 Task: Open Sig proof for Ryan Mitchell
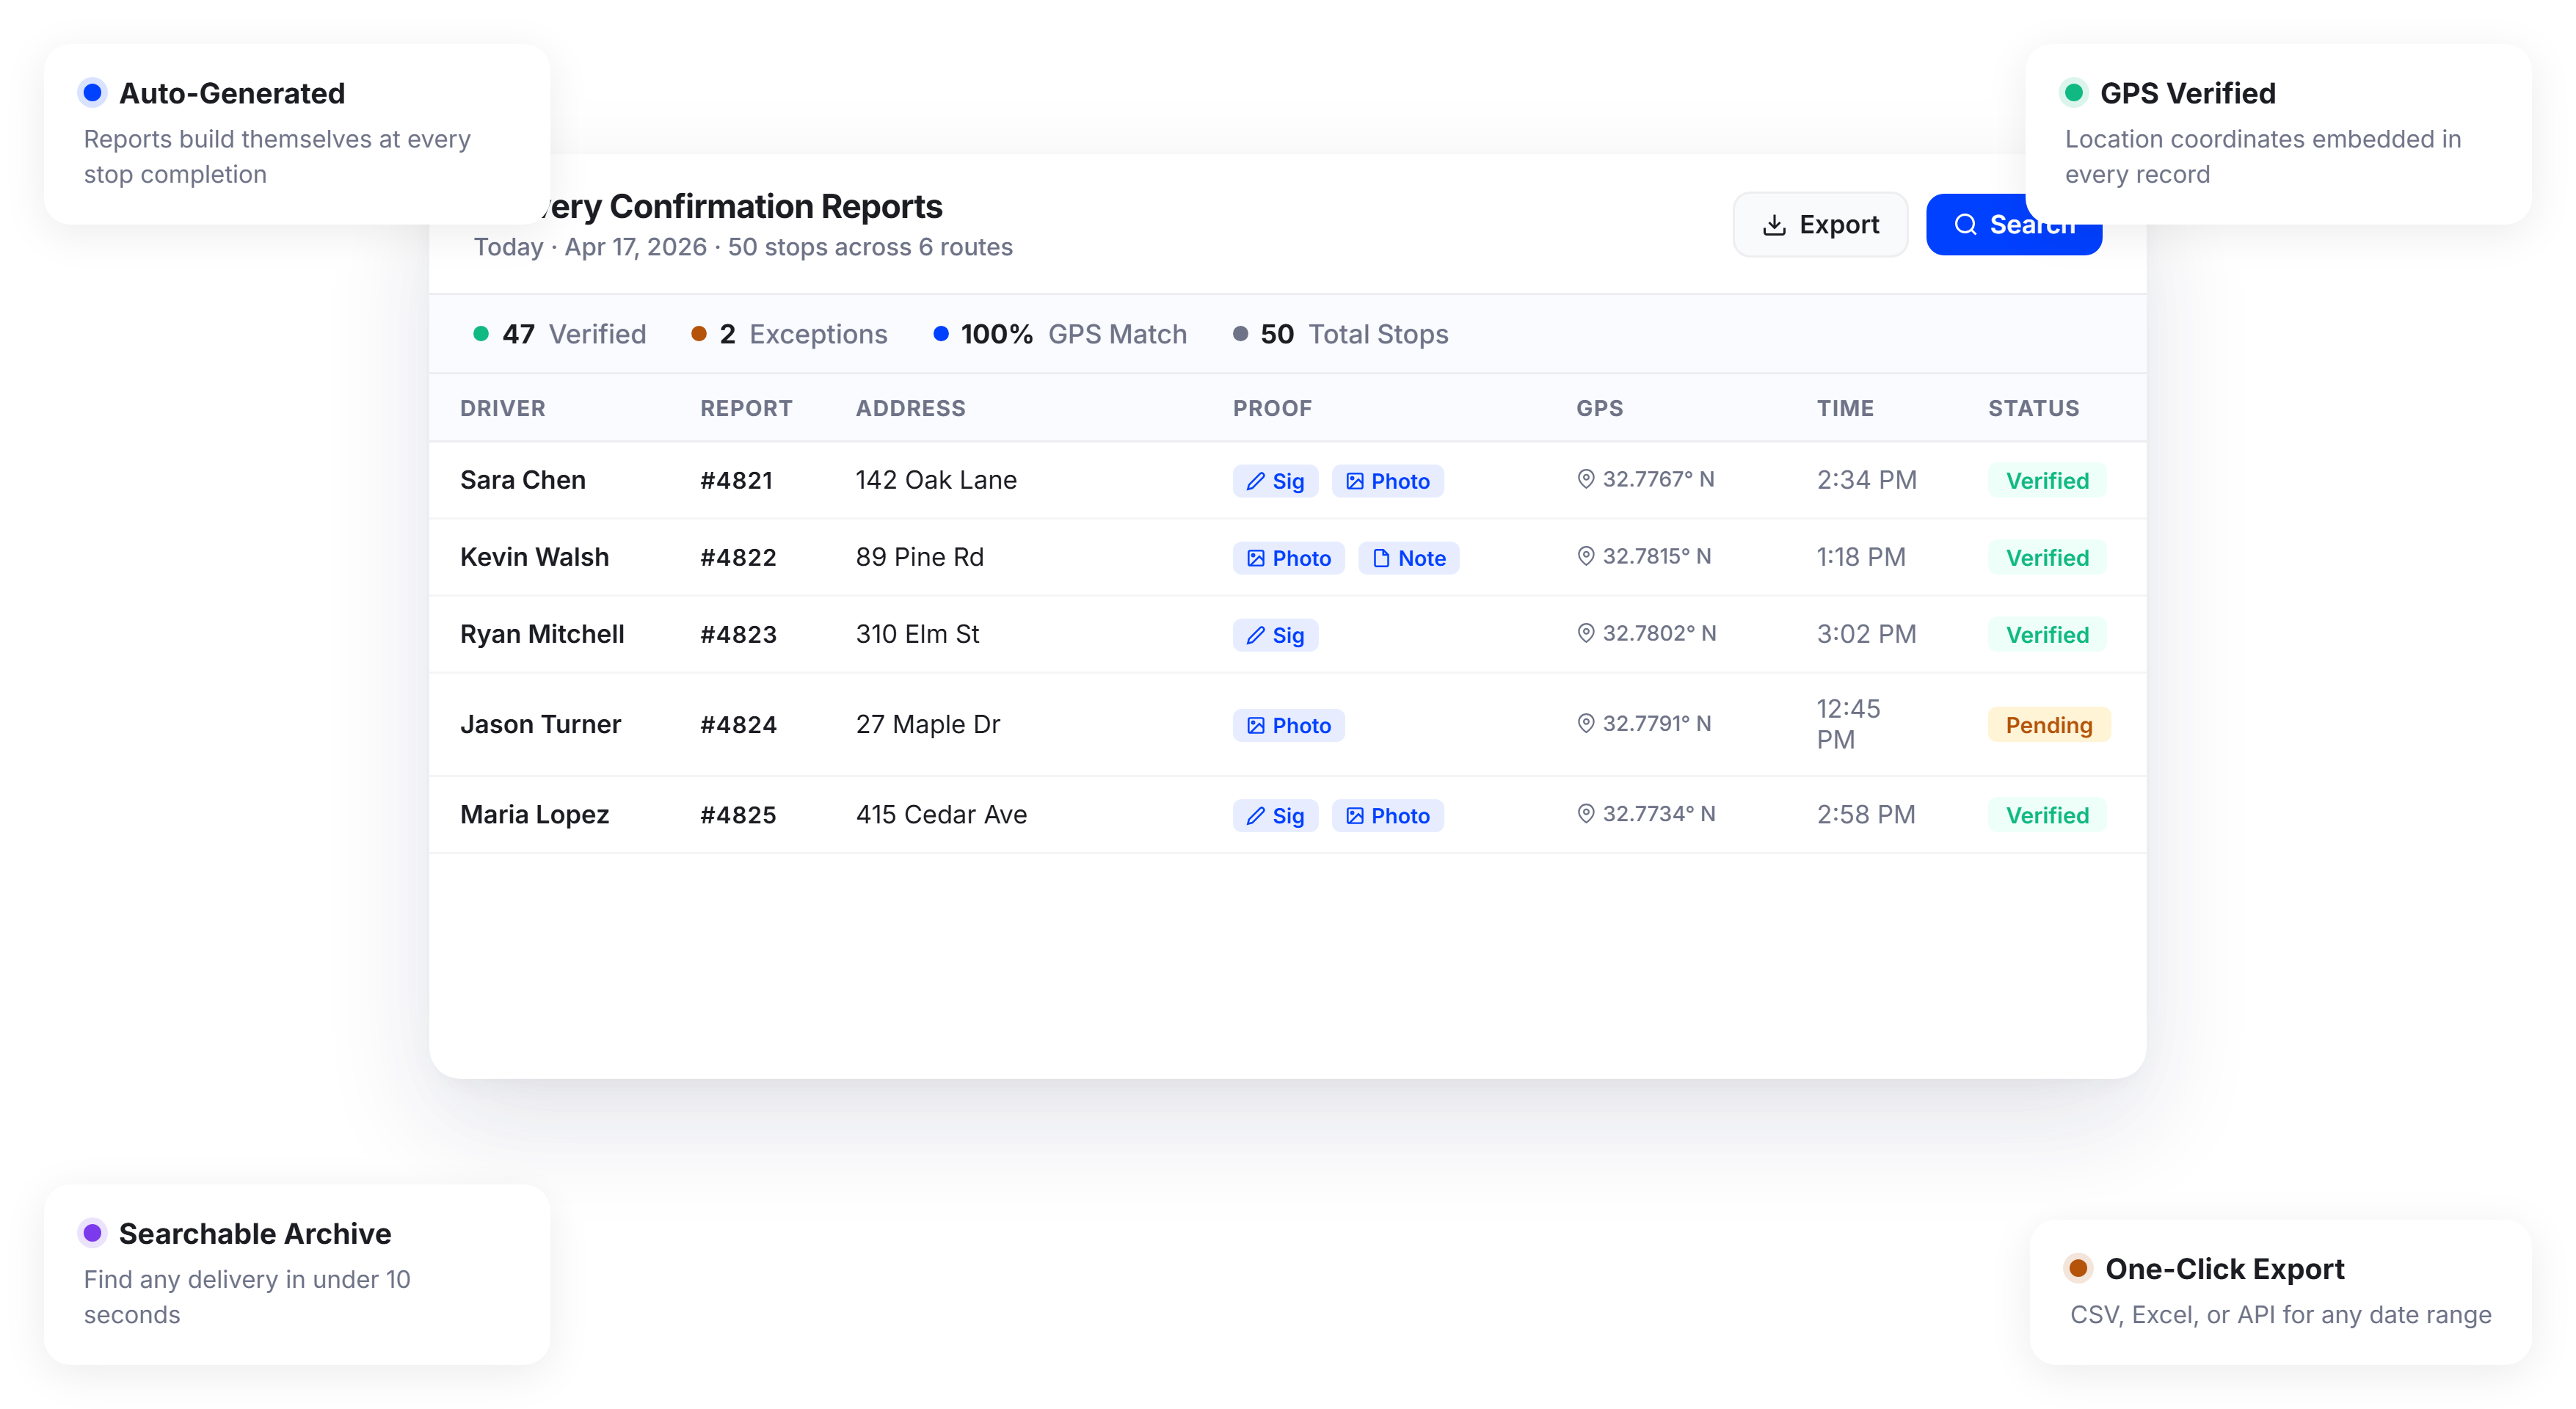(1275, 635)
